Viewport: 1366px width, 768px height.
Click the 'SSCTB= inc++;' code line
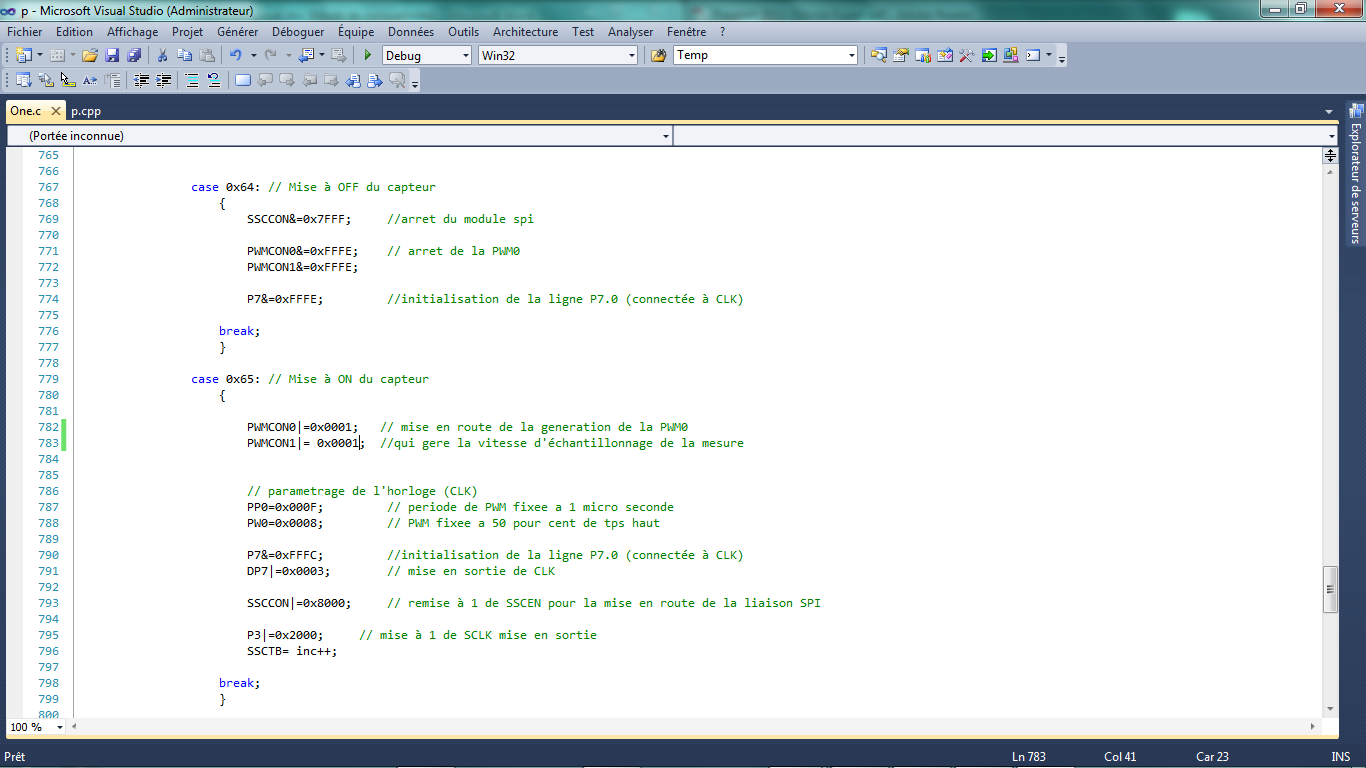(x=292, y=651)
